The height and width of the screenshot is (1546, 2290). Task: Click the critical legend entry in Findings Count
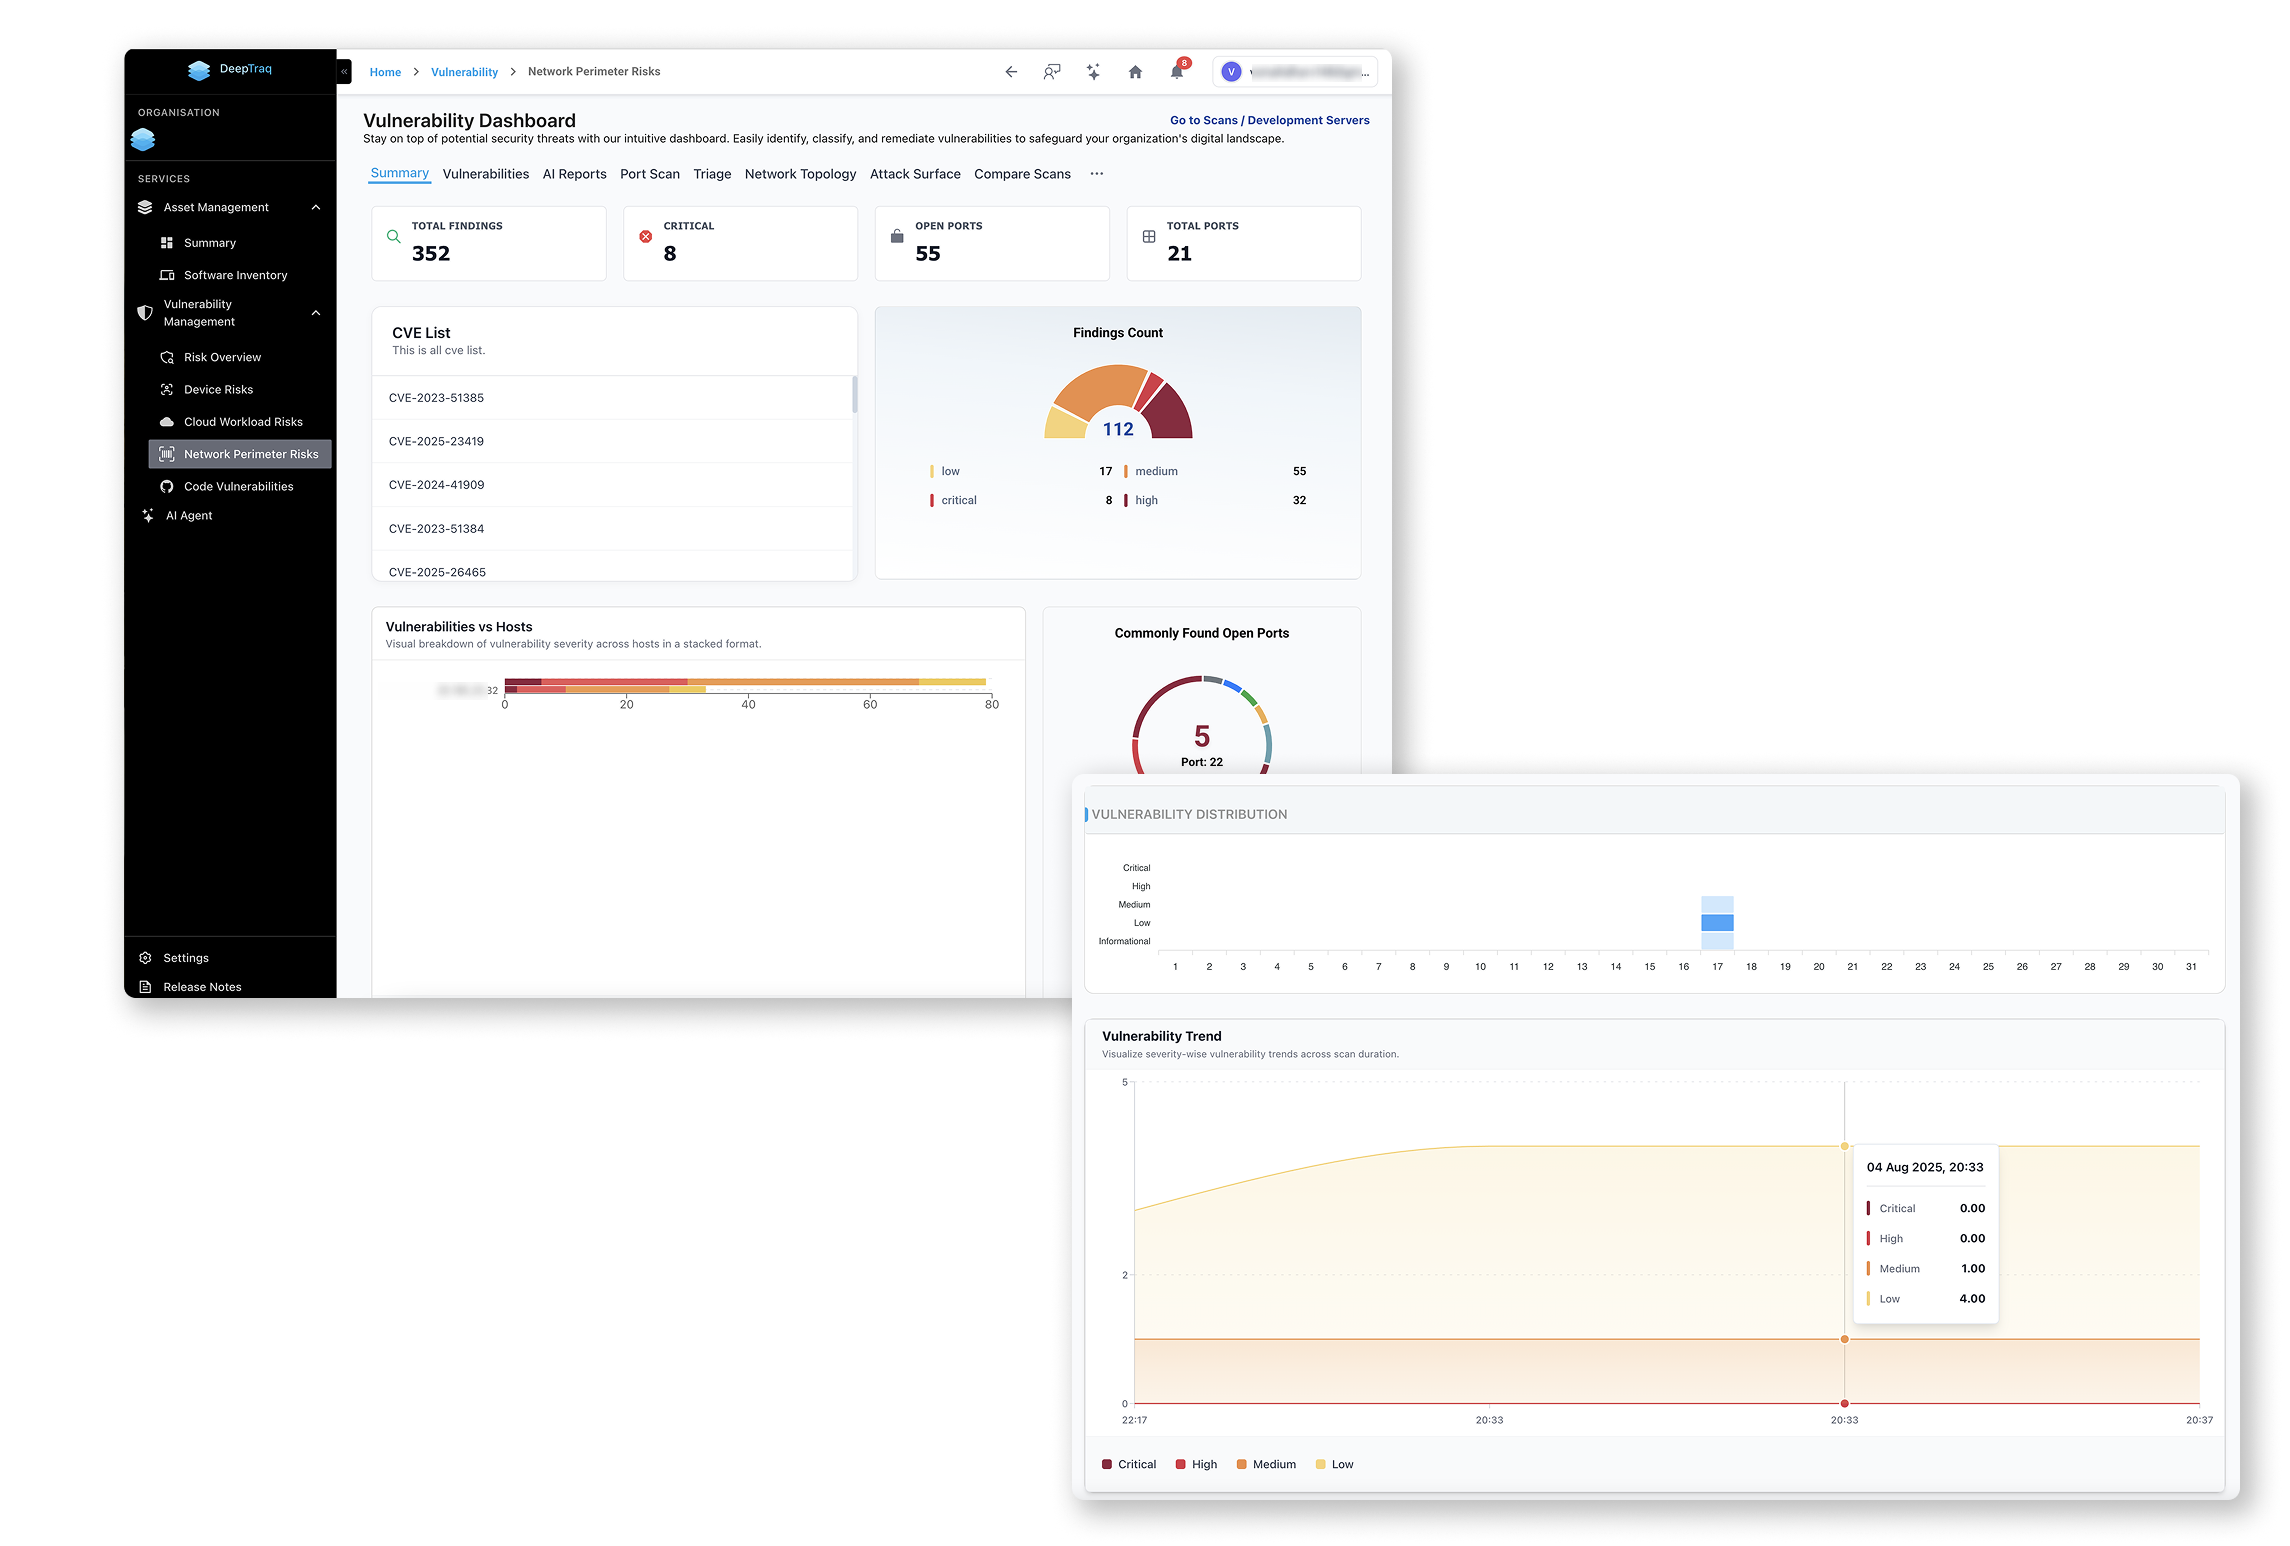[x=1020, y=500]
